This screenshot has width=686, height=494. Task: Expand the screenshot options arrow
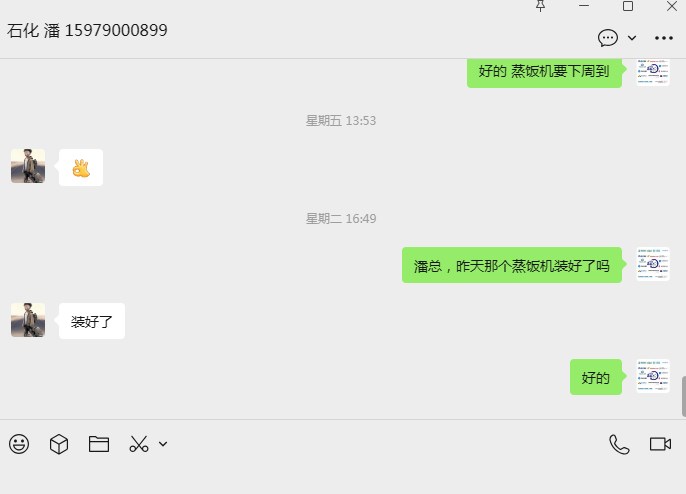pos(163,444)
